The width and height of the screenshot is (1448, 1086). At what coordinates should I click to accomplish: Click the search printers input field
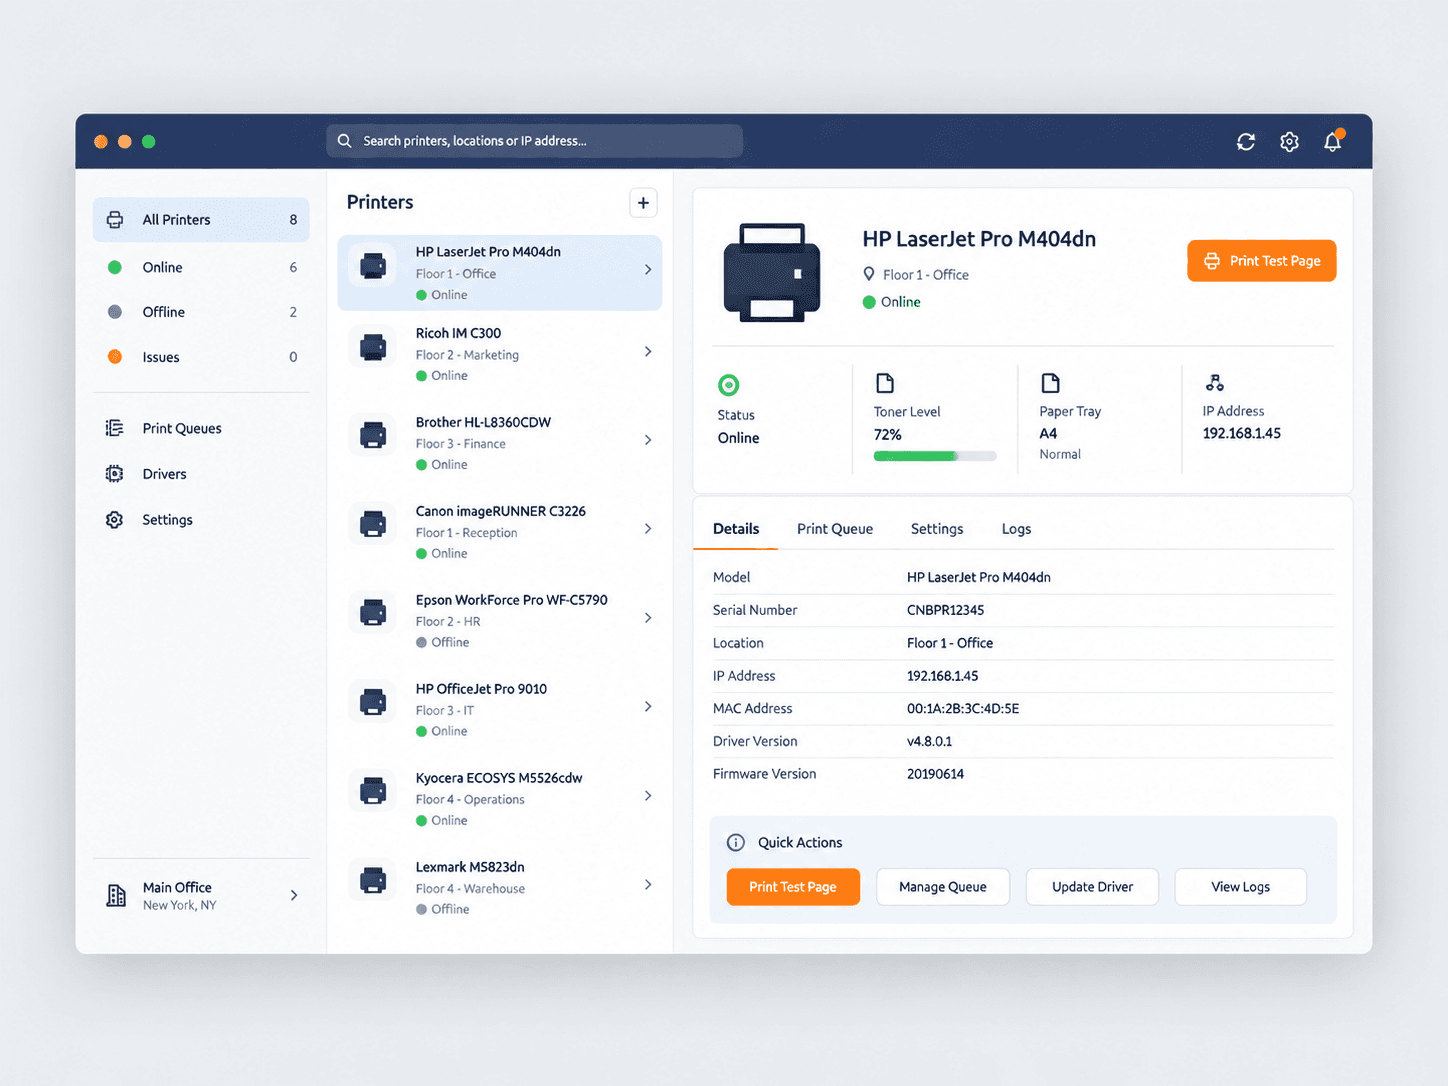tap(534, 141)
